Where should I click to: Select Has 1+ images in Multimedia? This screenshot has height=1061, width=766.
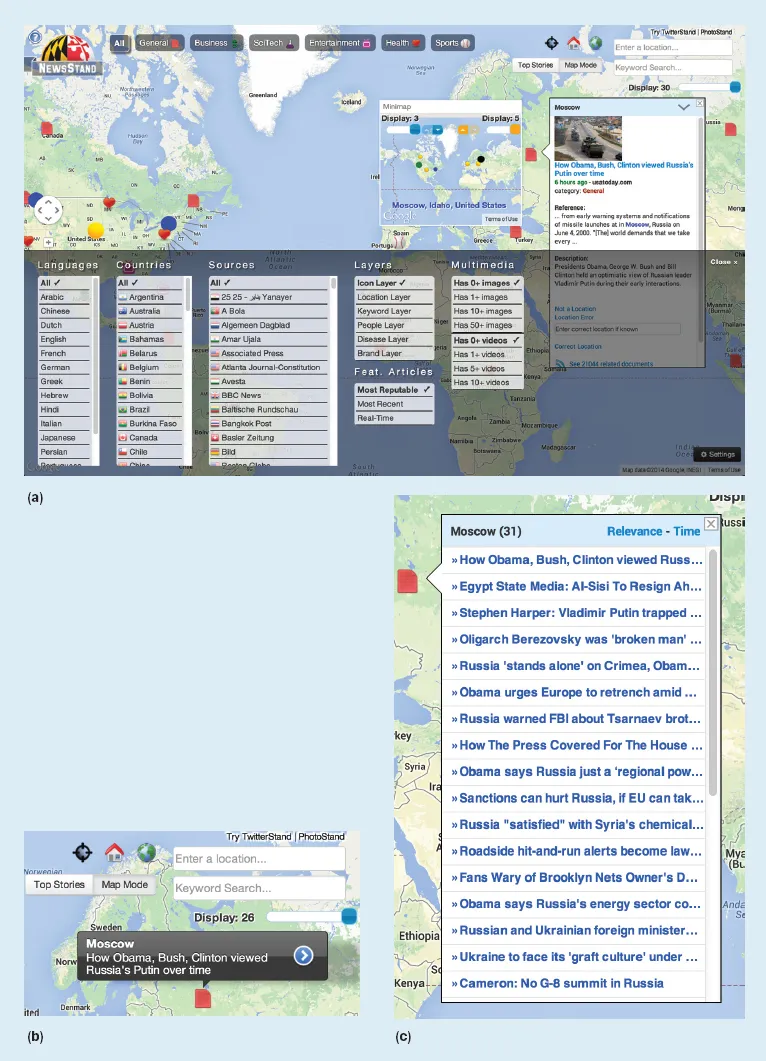(487, 297)
